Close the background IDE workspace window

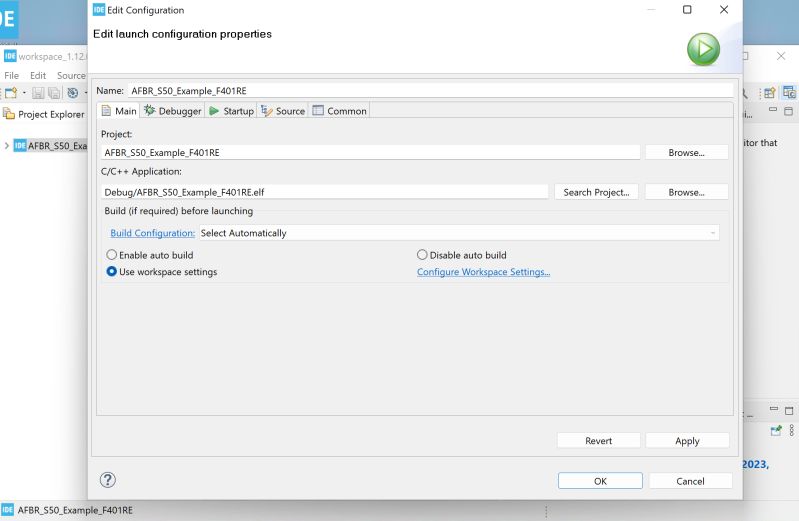tap(781, 56)
